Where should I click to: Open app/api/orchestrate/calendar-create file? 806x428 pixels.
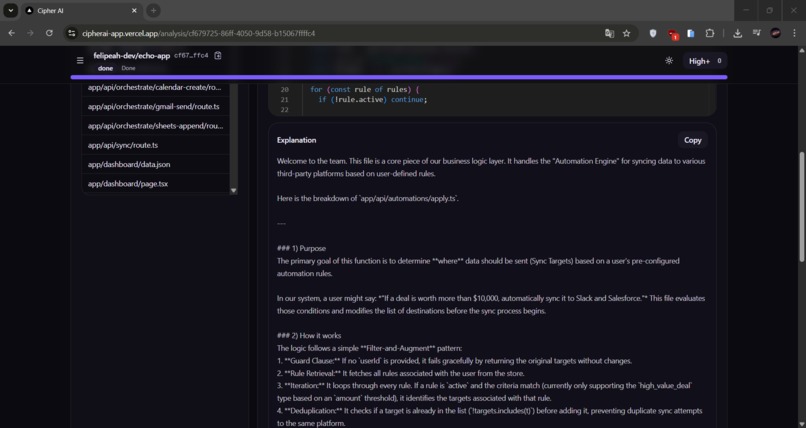click(155, 87)
